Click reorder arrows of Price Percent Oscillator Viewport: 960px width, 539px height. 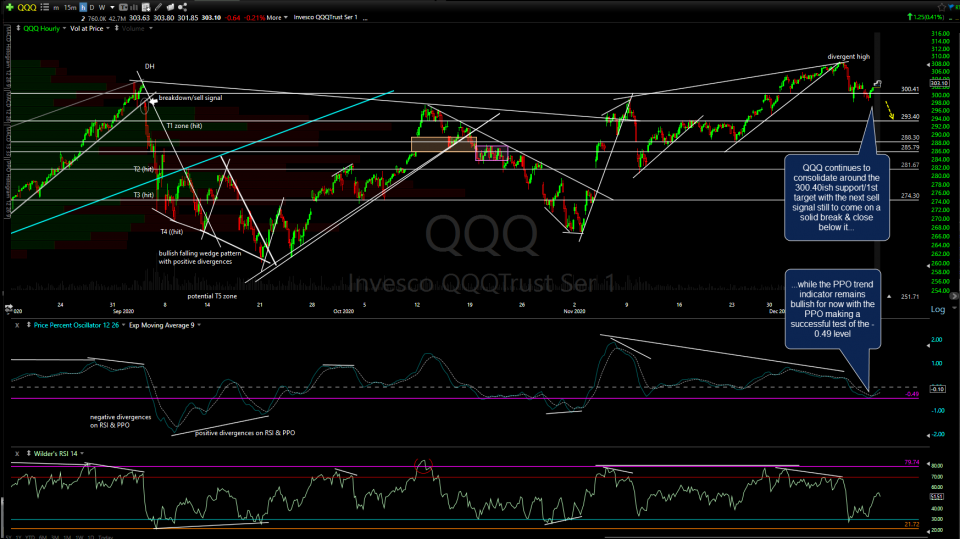[28, 325]
